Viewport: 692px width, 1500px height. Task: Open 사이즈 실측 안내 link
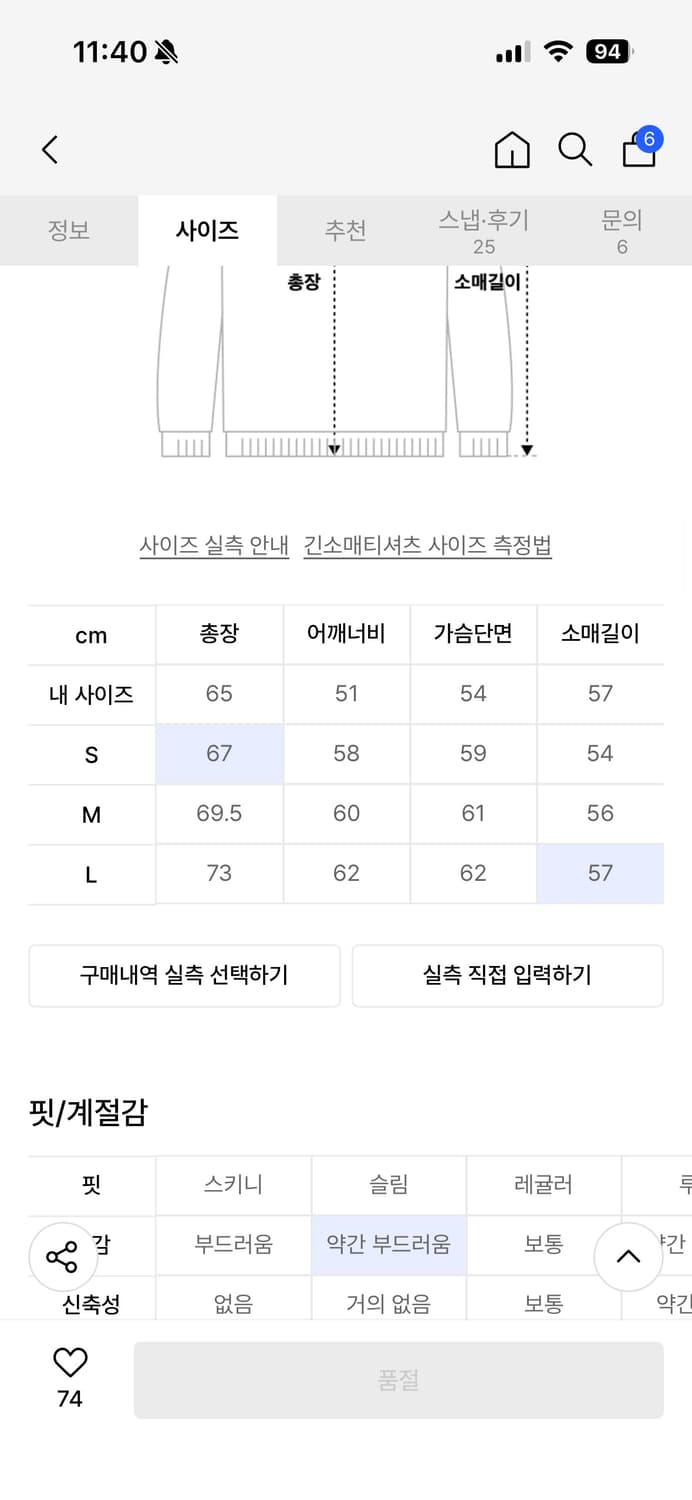(x=214, y=546)
